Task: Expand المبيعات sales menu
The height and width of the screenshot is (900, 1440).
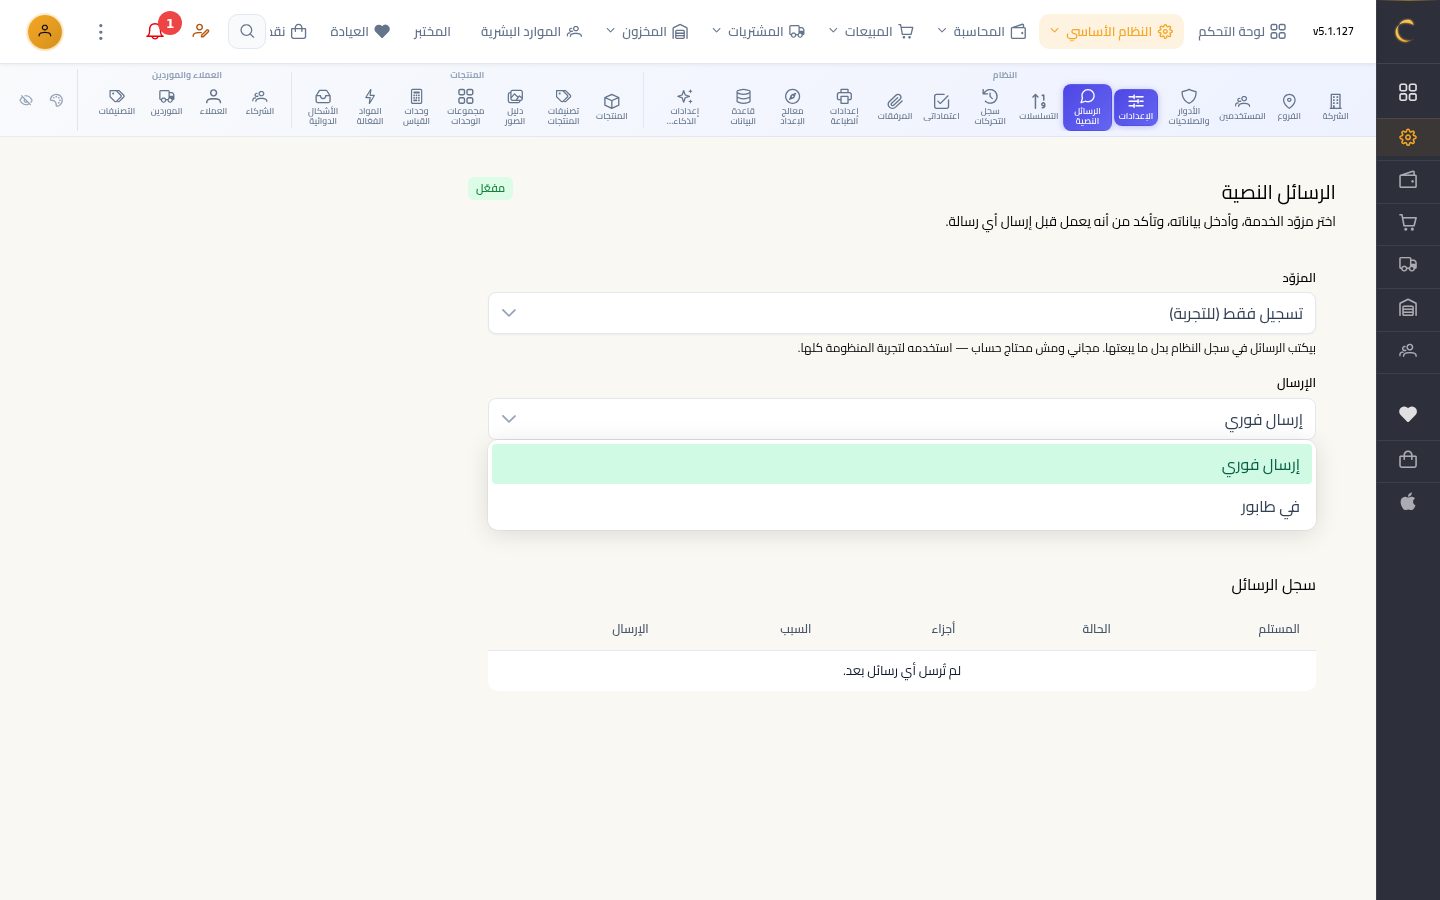Action: [x=871, y=32]
